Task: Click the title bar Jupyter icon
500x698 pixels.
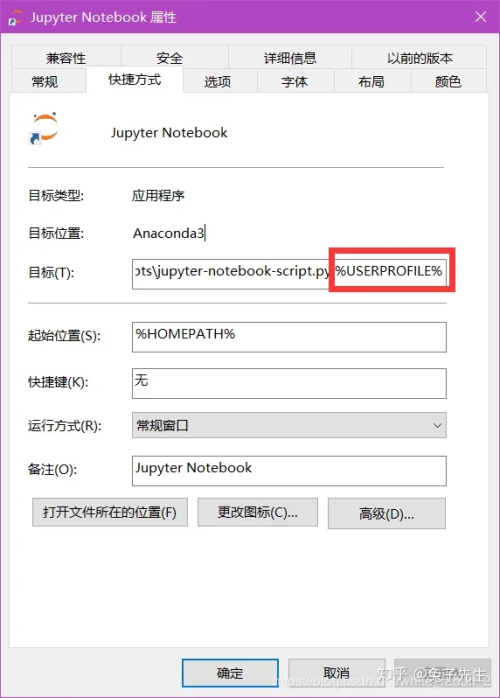Action: coord(16,18)
